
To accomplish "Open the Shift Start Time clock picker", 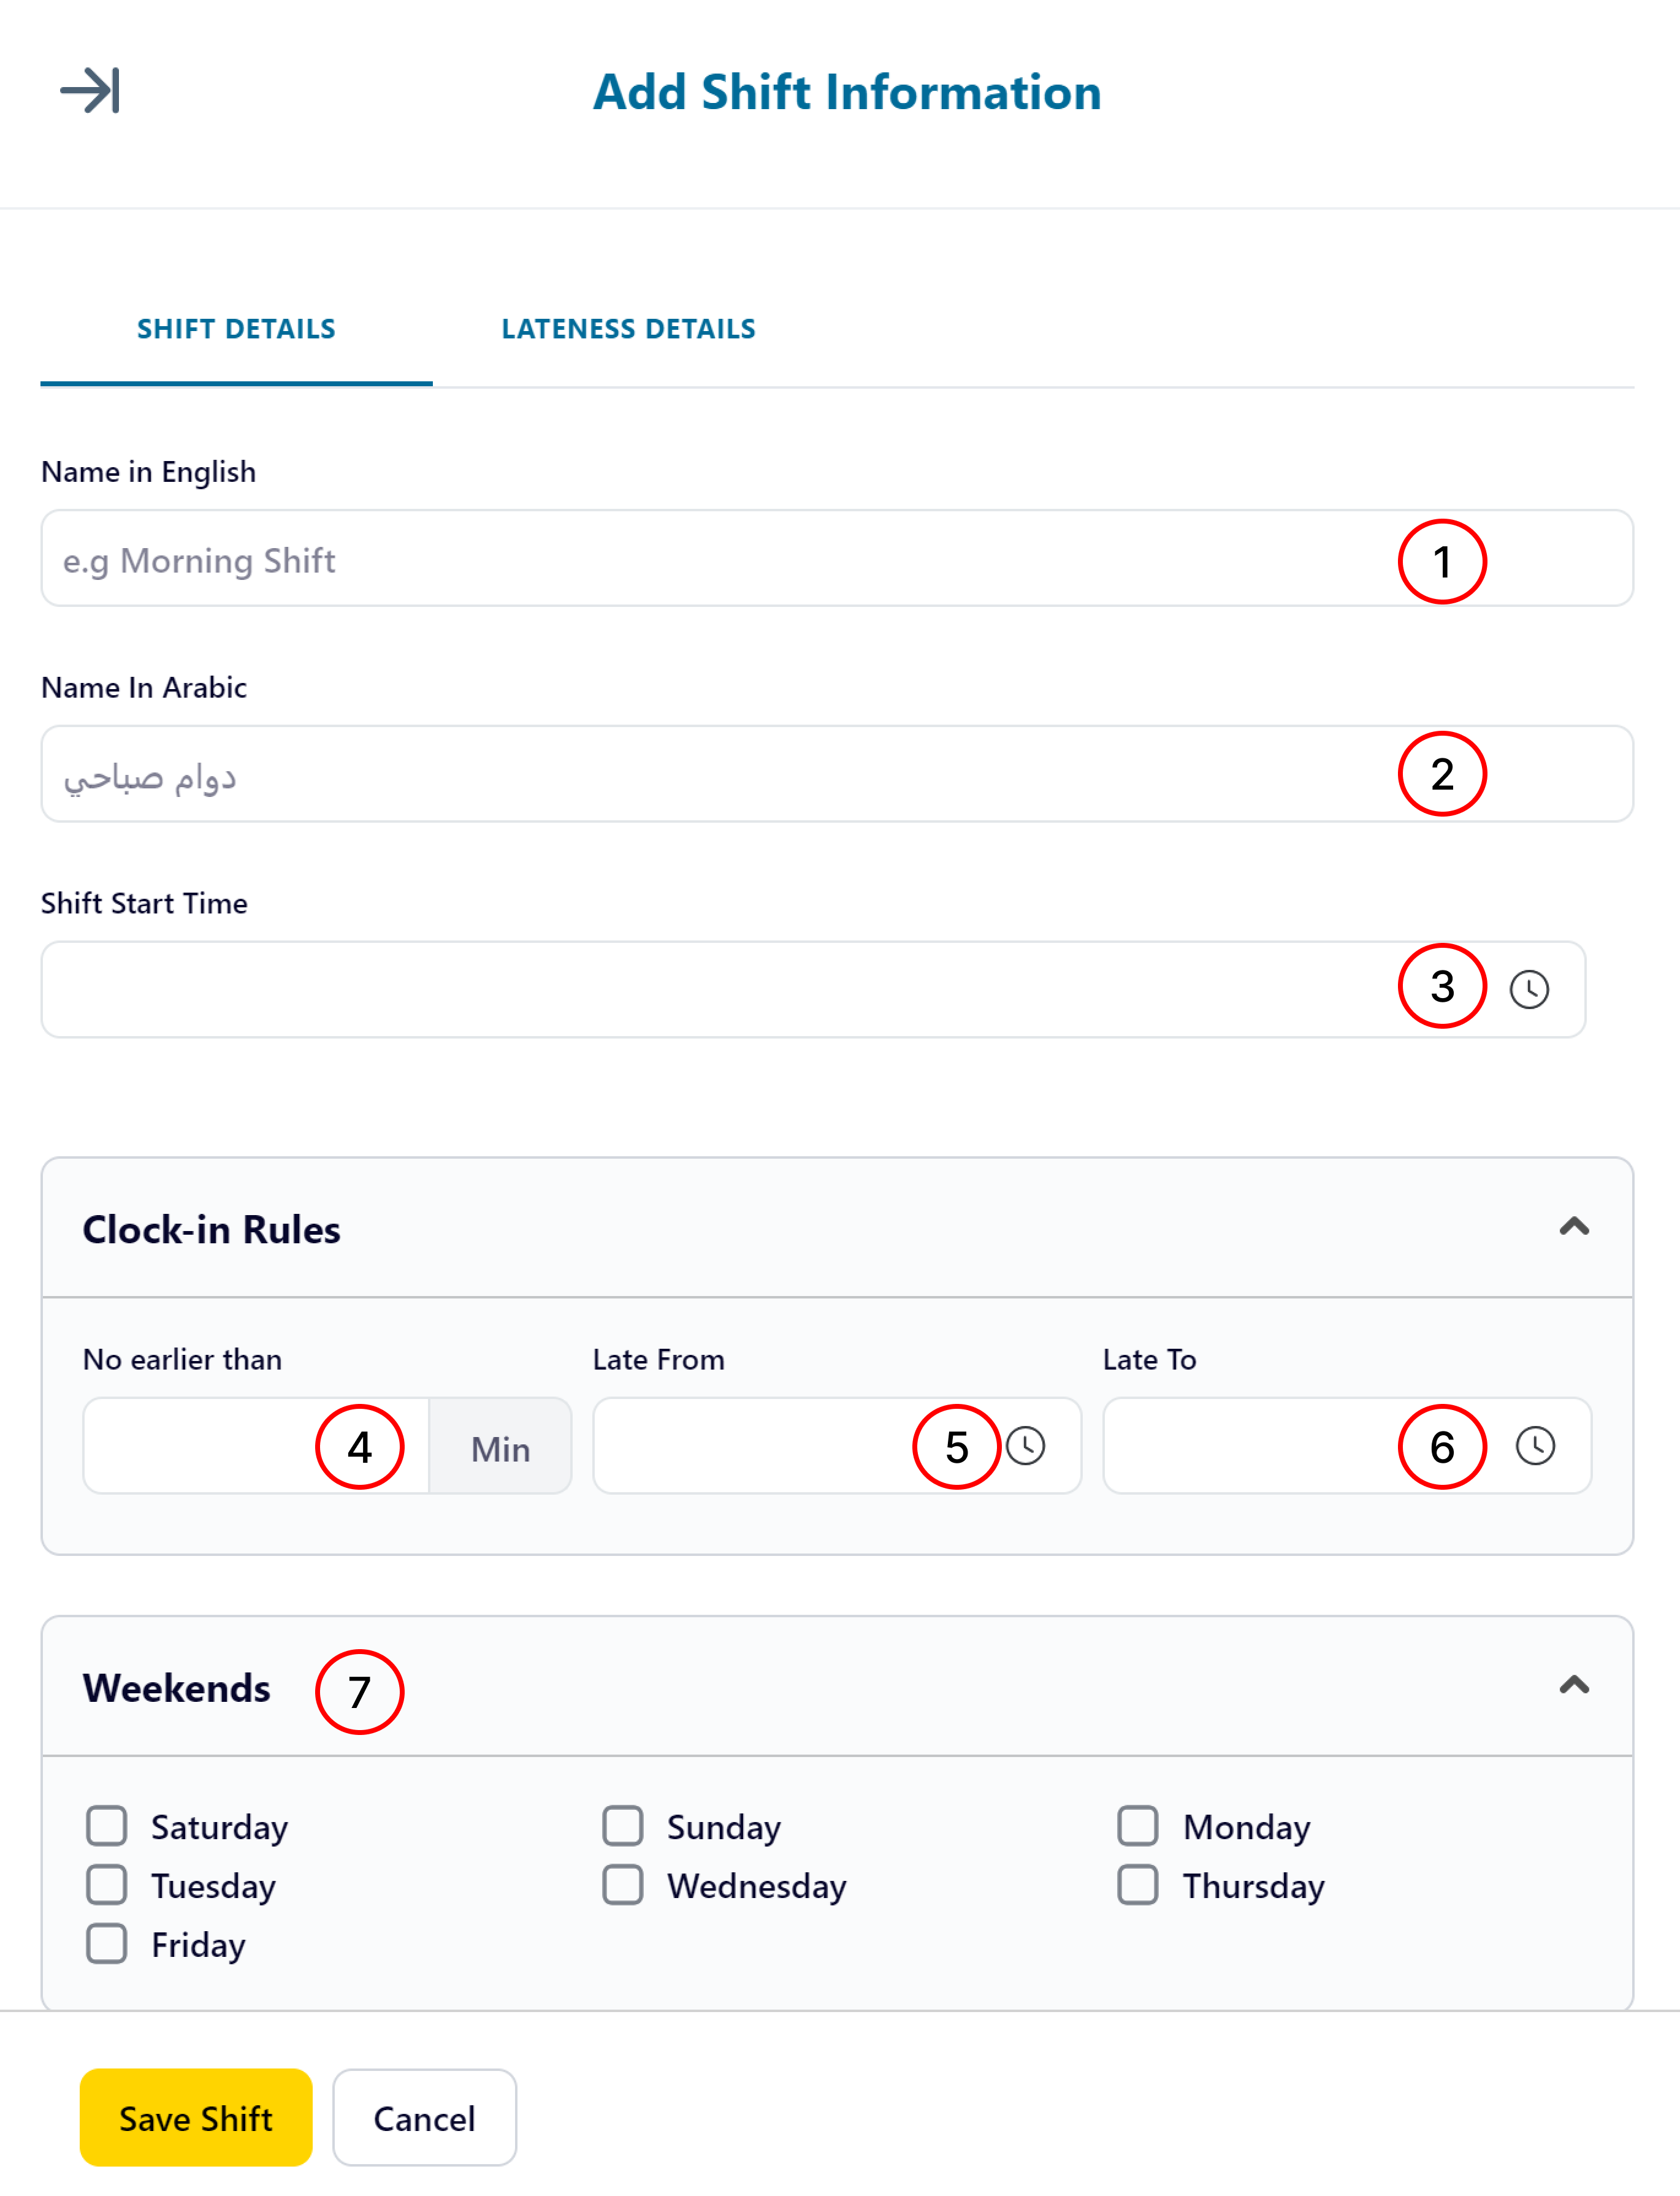I will tap(1529, 990).
